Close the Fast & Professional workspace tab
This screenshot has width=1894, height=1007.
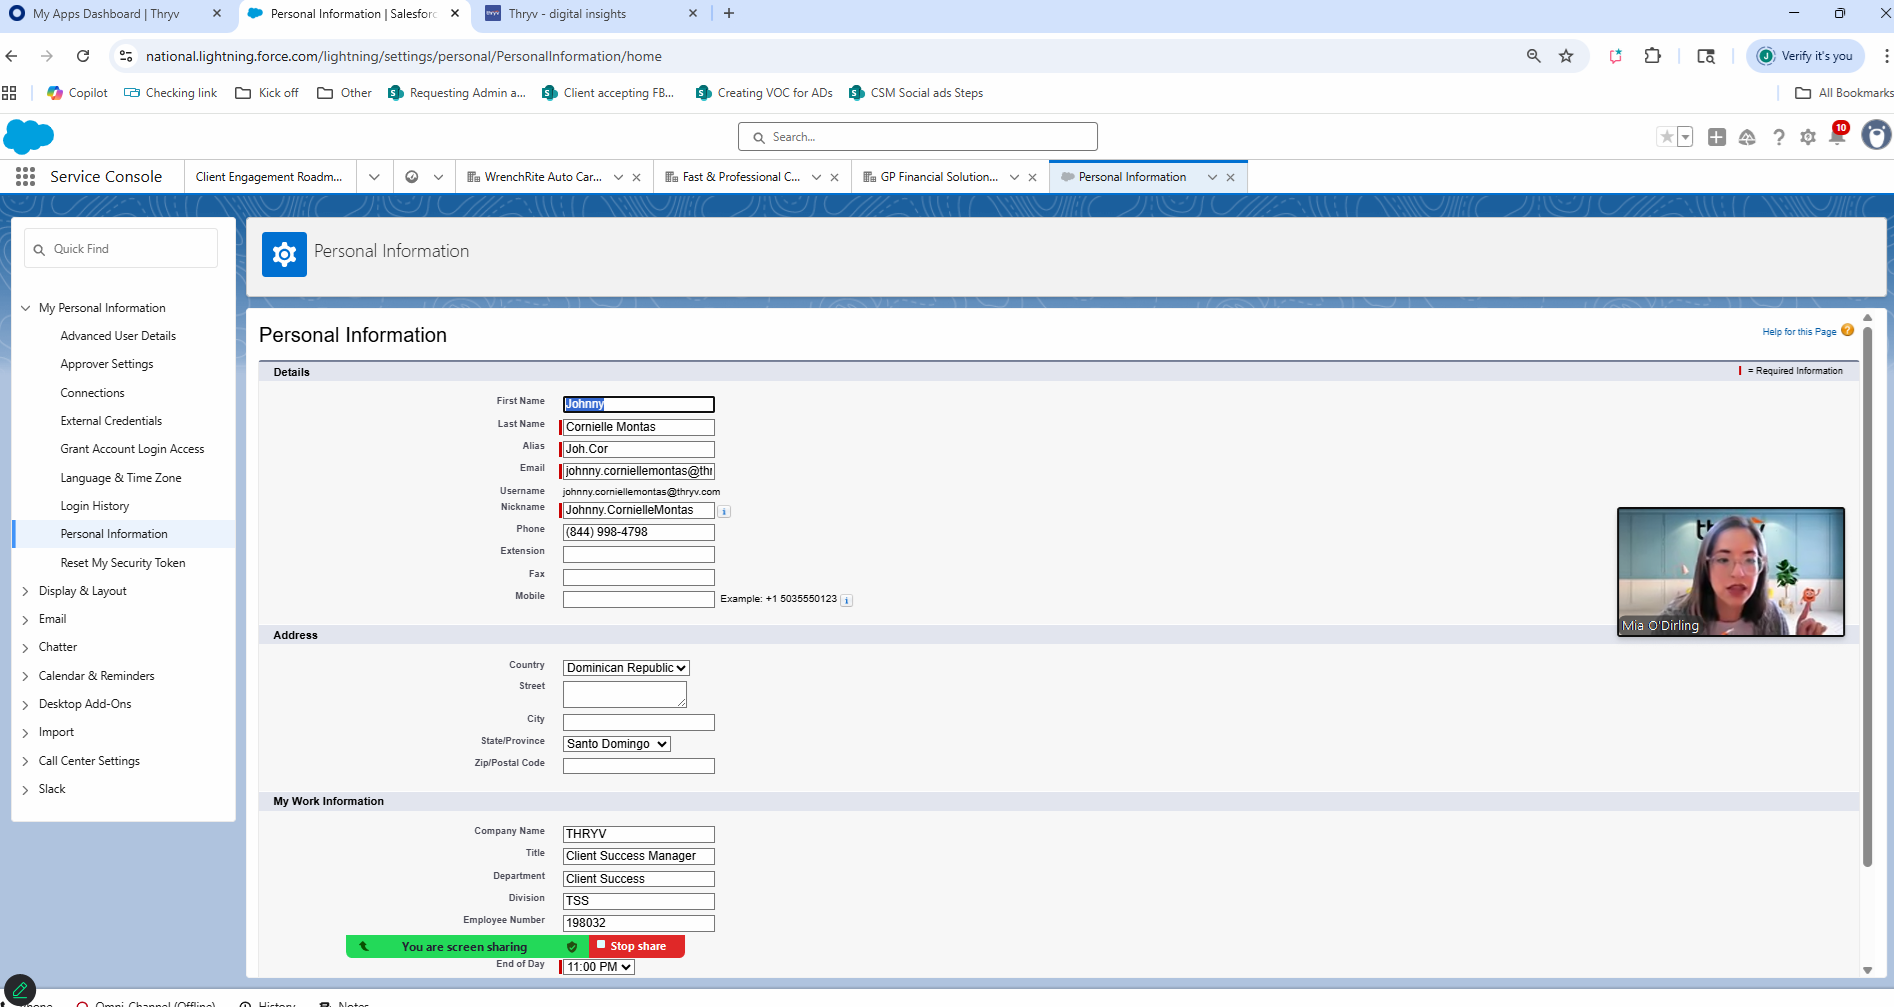[835, 177]
